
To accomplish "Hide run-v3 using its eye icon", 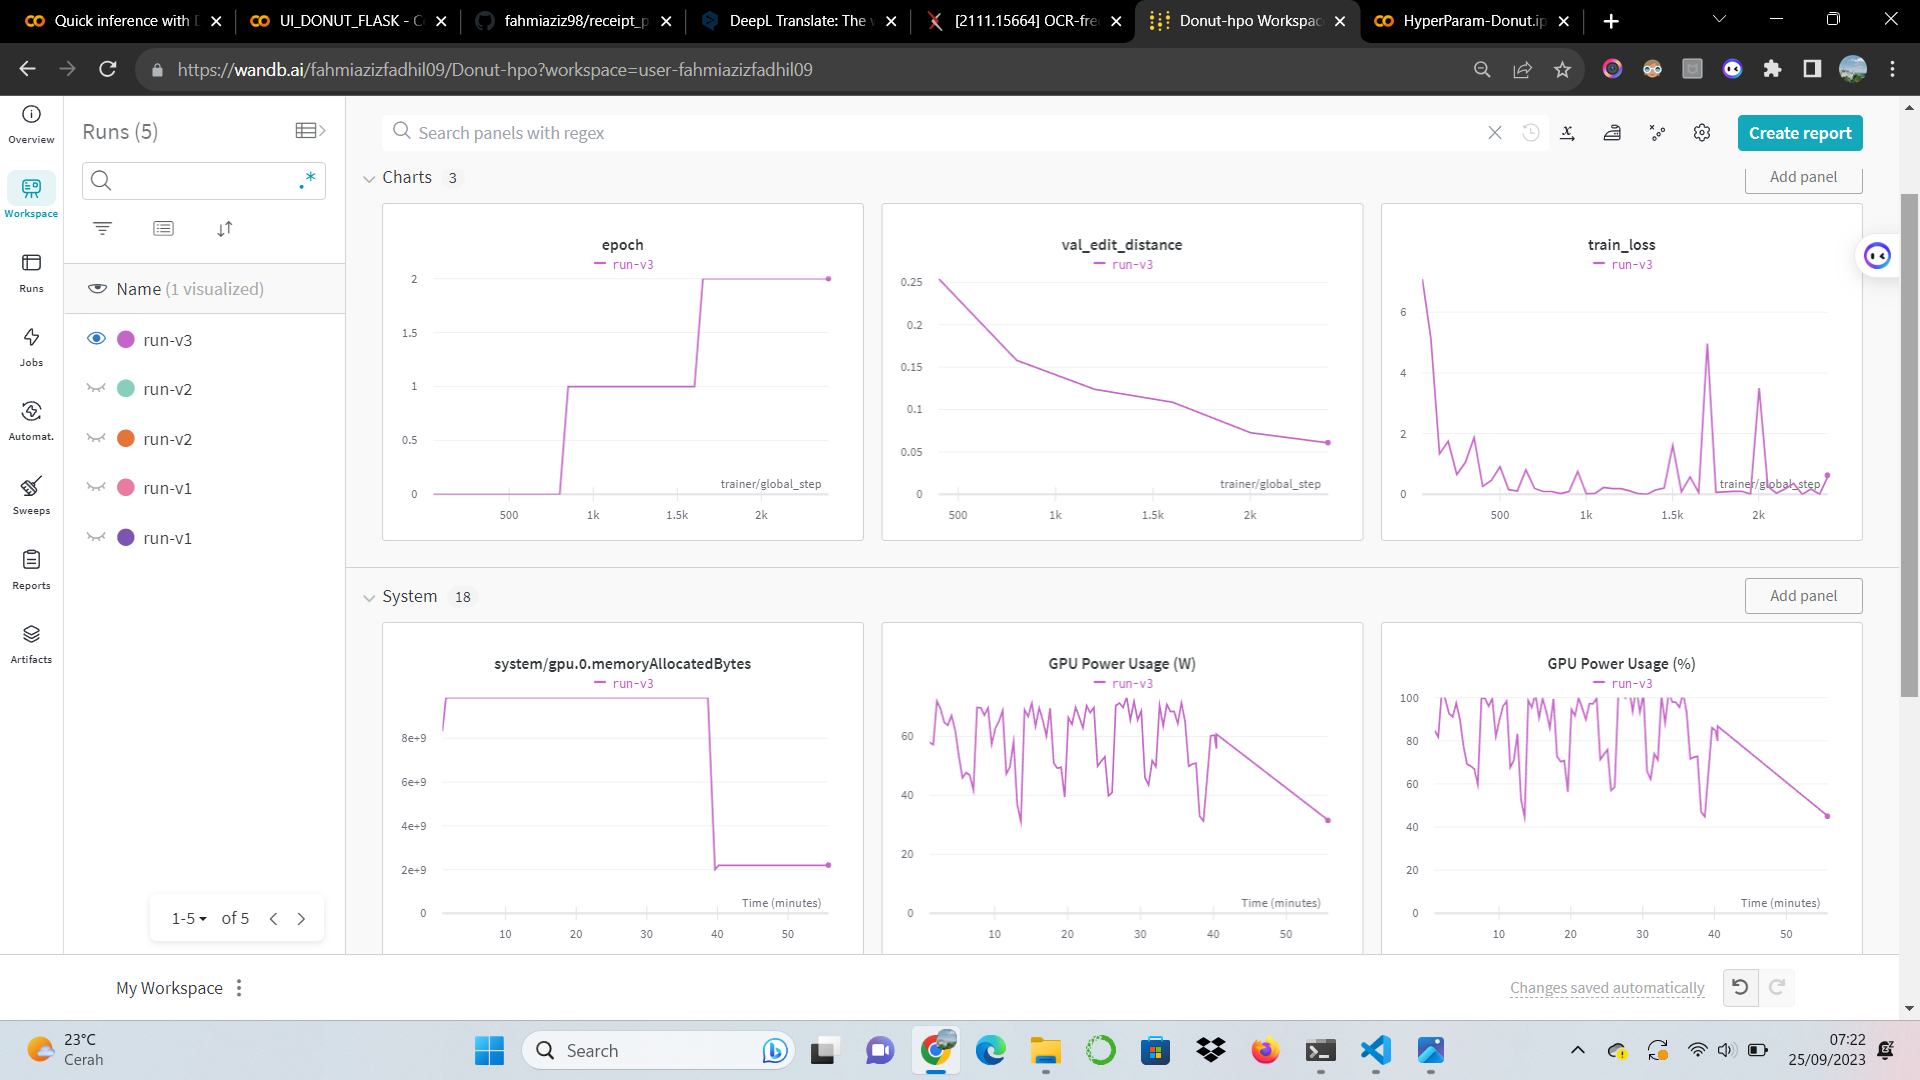I will 96,339.
